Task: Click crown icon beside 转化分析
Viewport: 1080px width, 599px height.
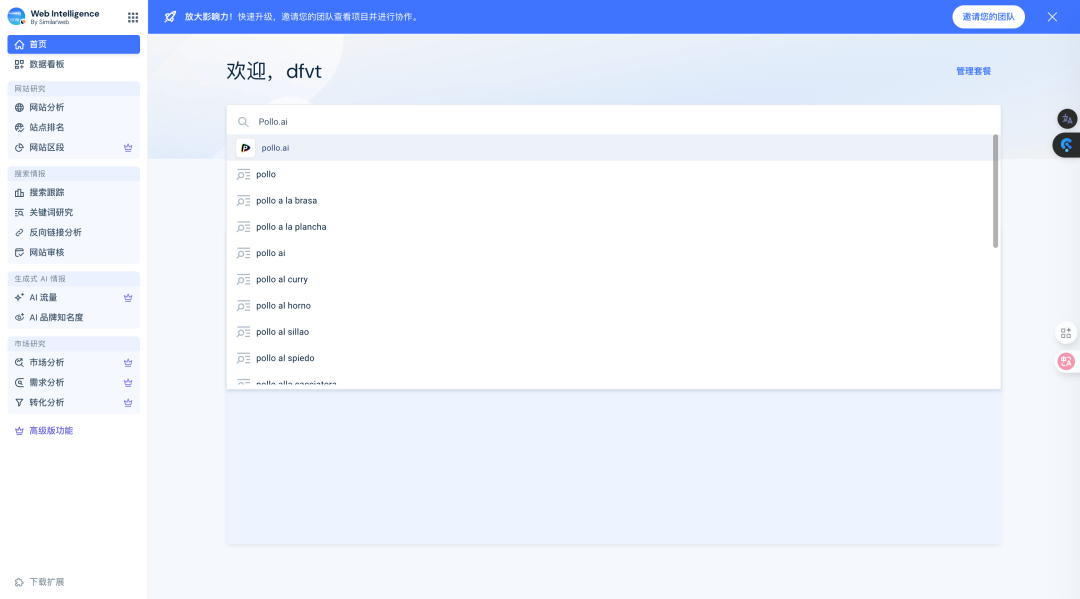Action: (x=128, y=402)
